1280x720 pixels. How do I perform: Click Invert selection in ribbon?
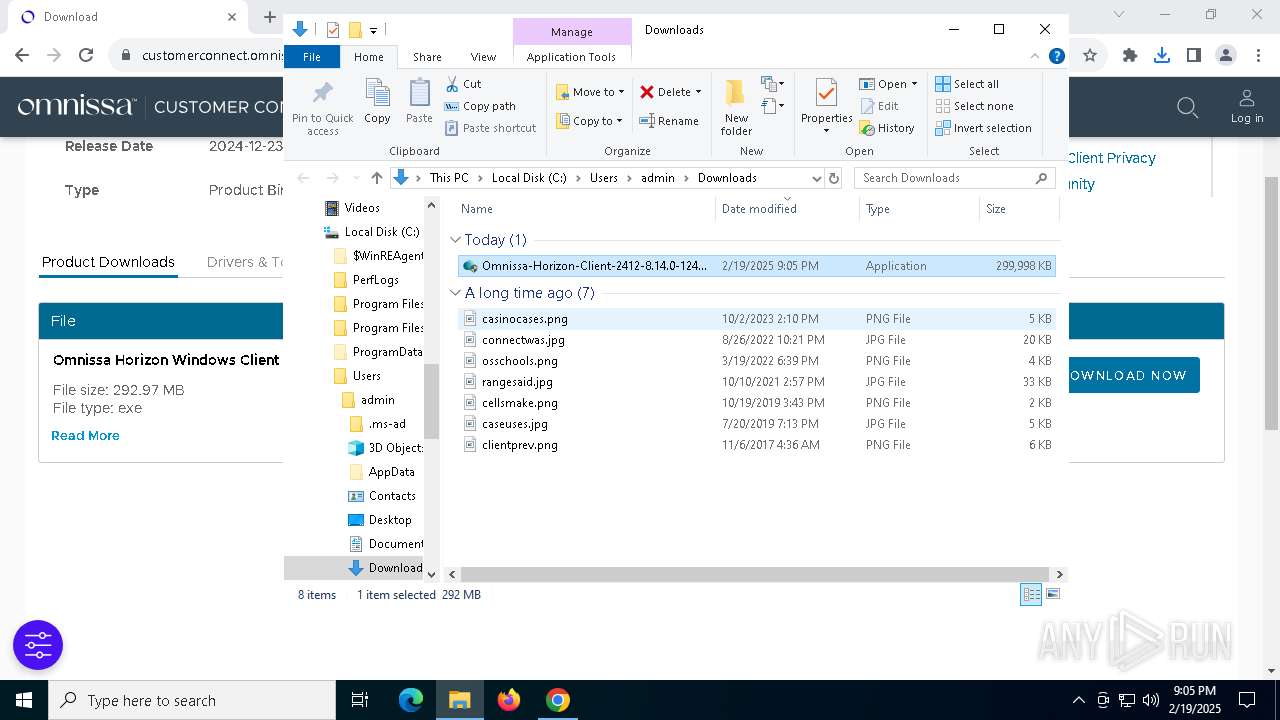984,128
